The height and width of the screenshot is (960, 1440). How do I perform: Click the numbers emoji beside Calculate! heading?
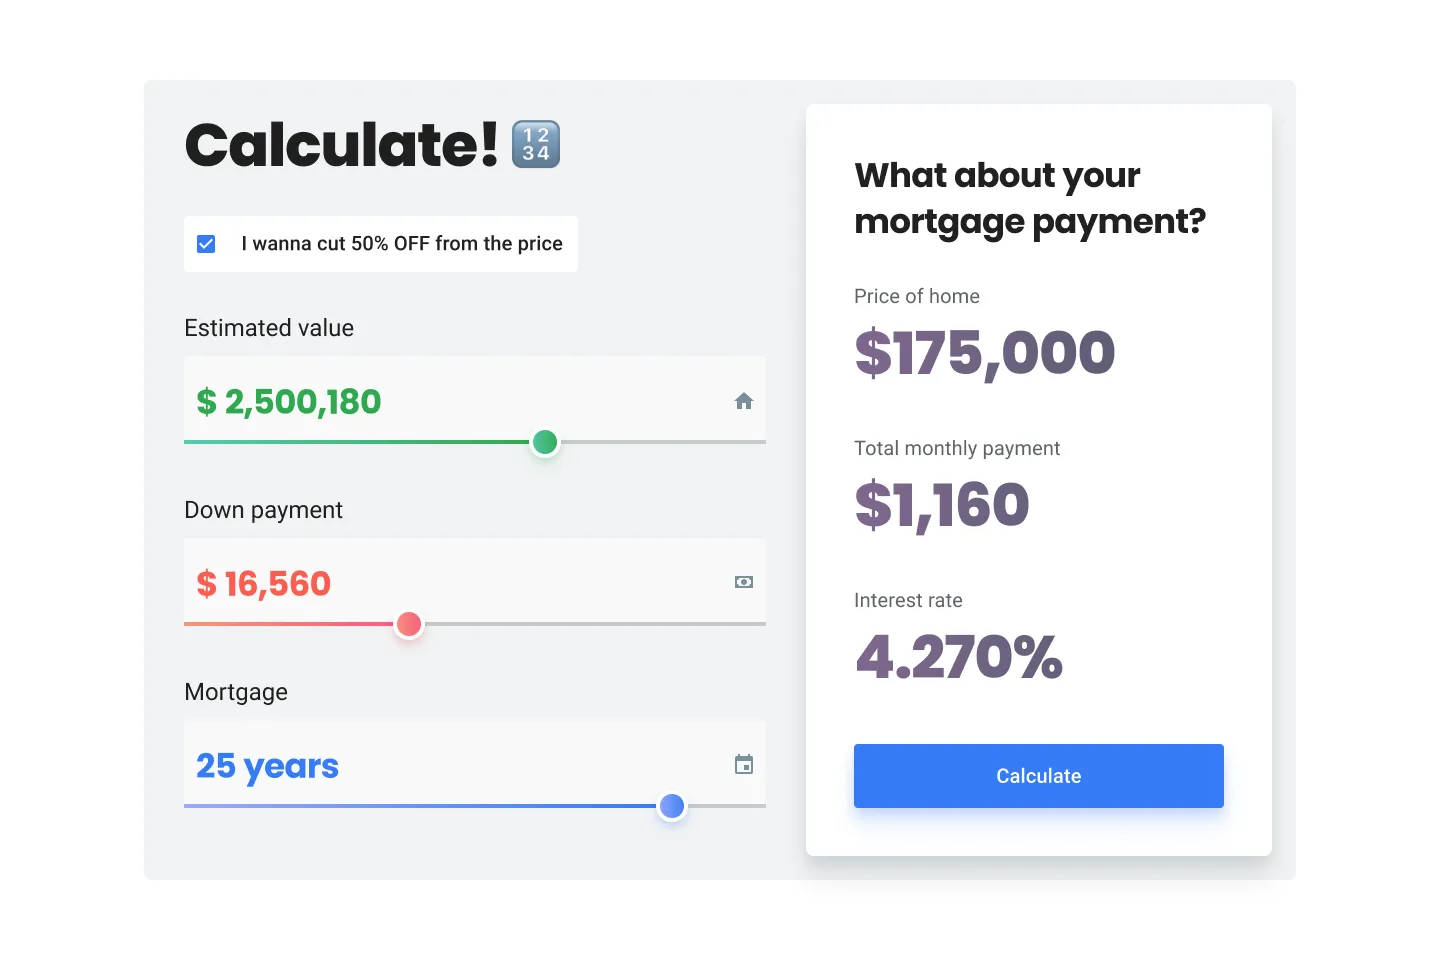(536, 144)
